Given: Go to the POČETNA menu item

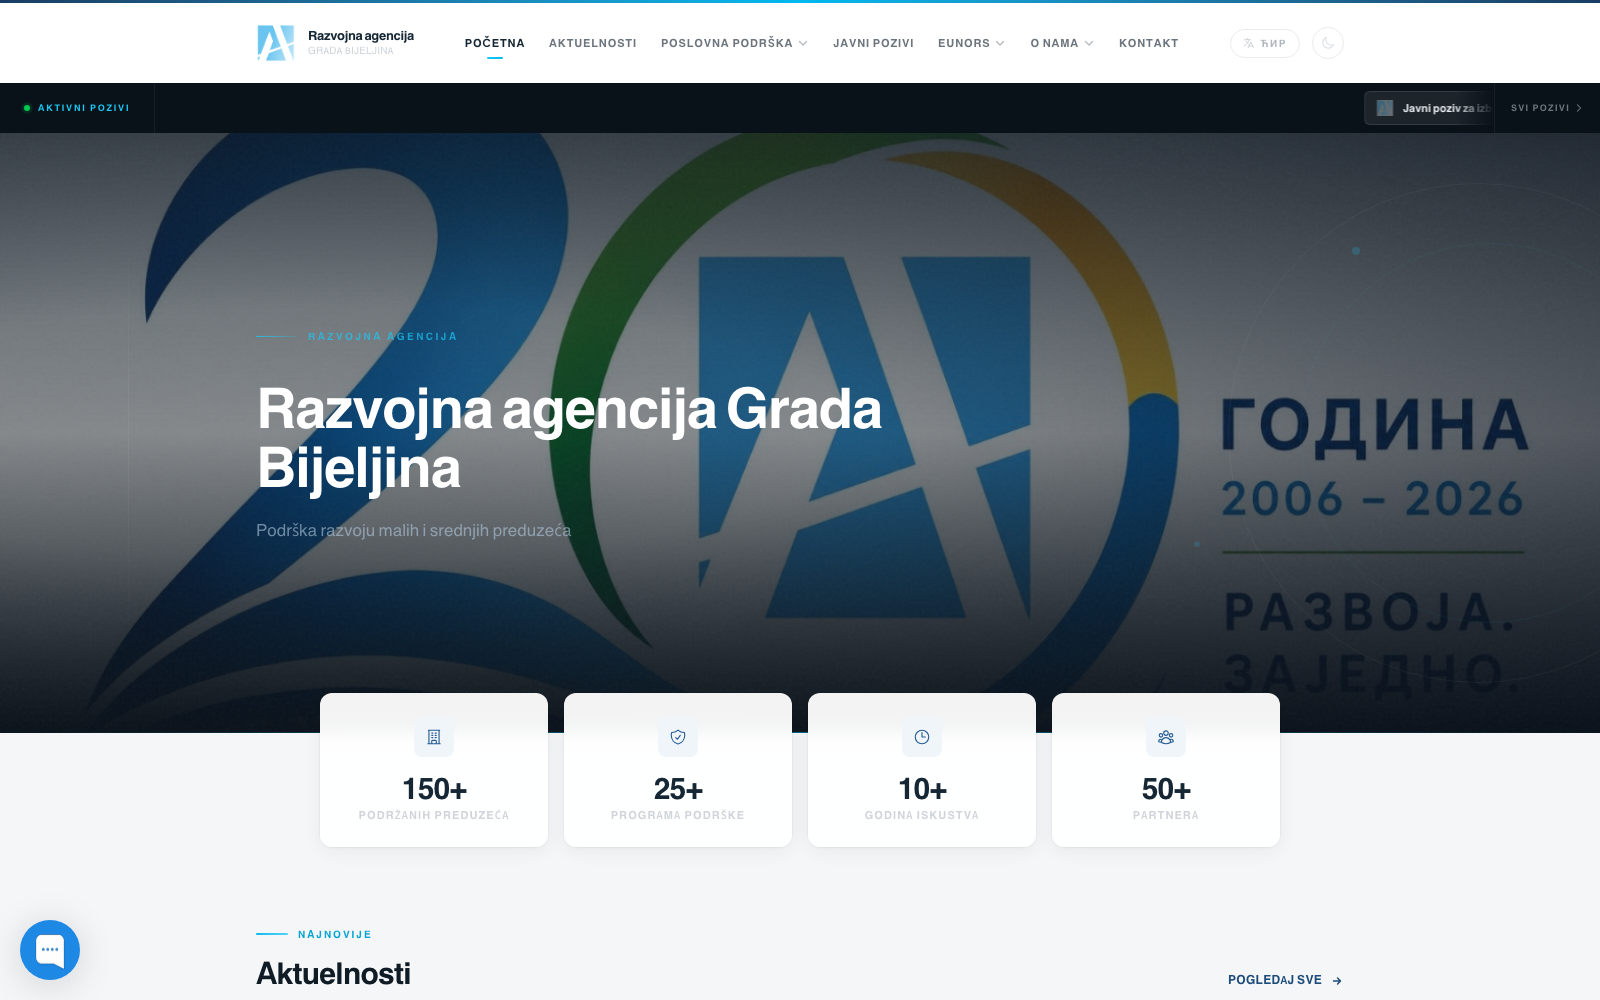Looking at the screenshot, I should 495,43.
